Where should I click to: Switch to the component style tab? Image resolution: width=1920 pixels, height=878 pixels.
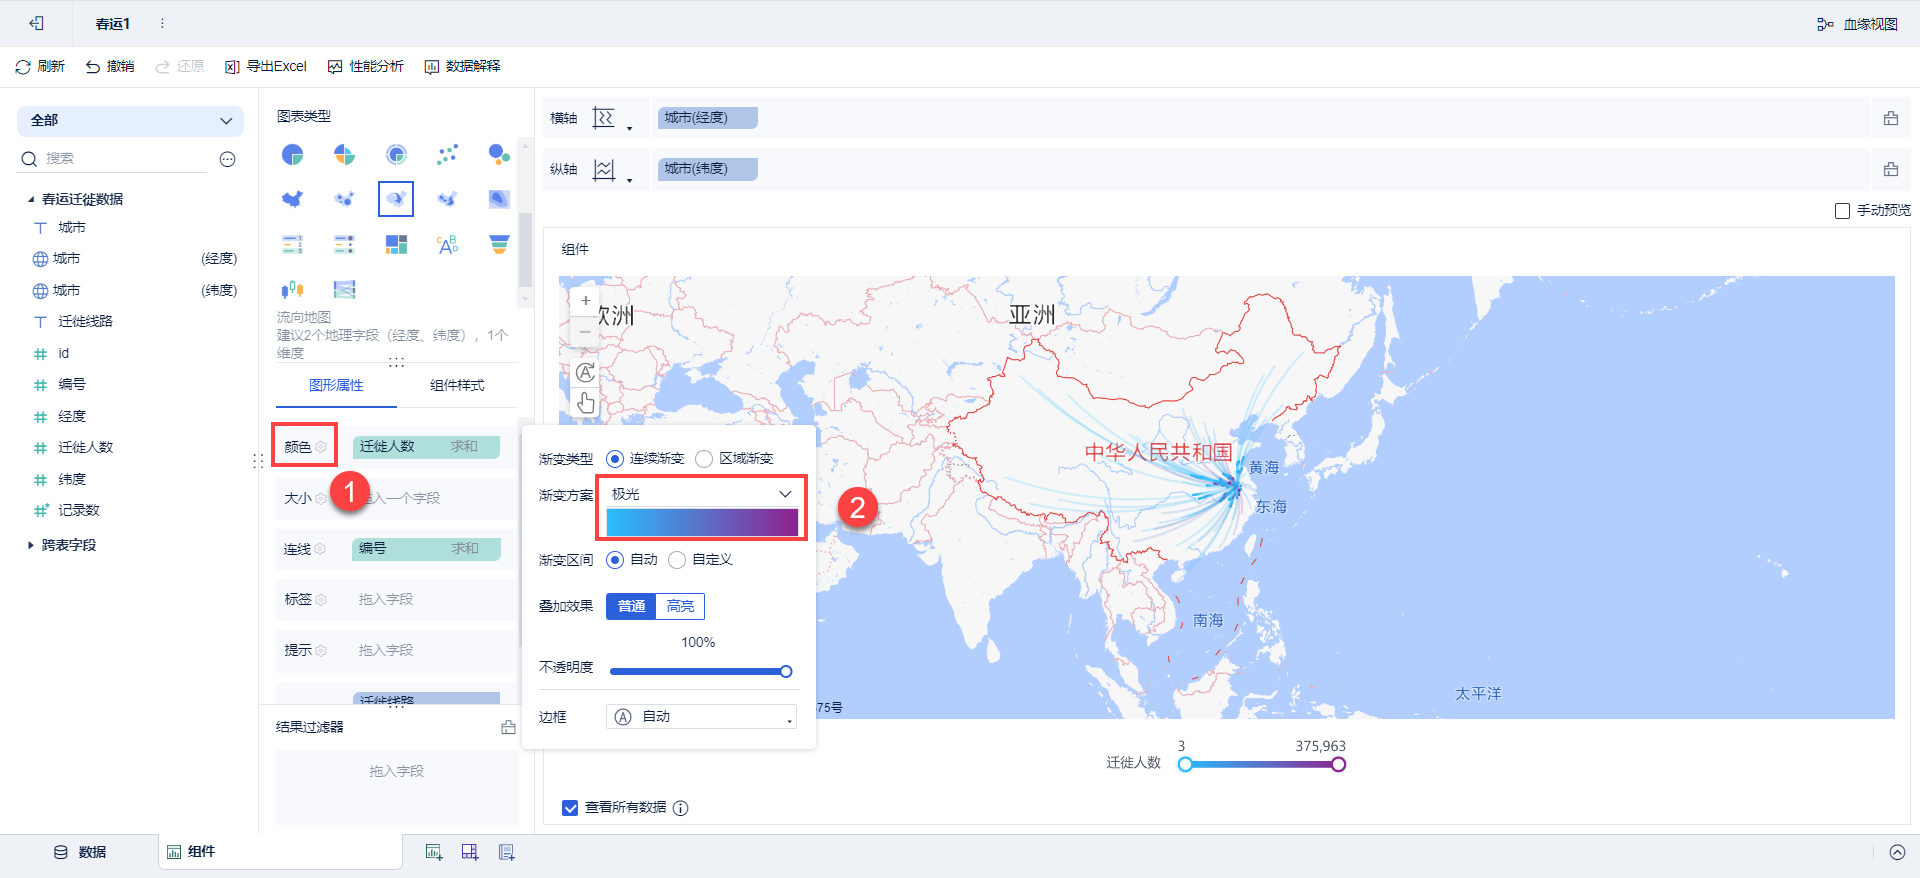tap(457, 386)
